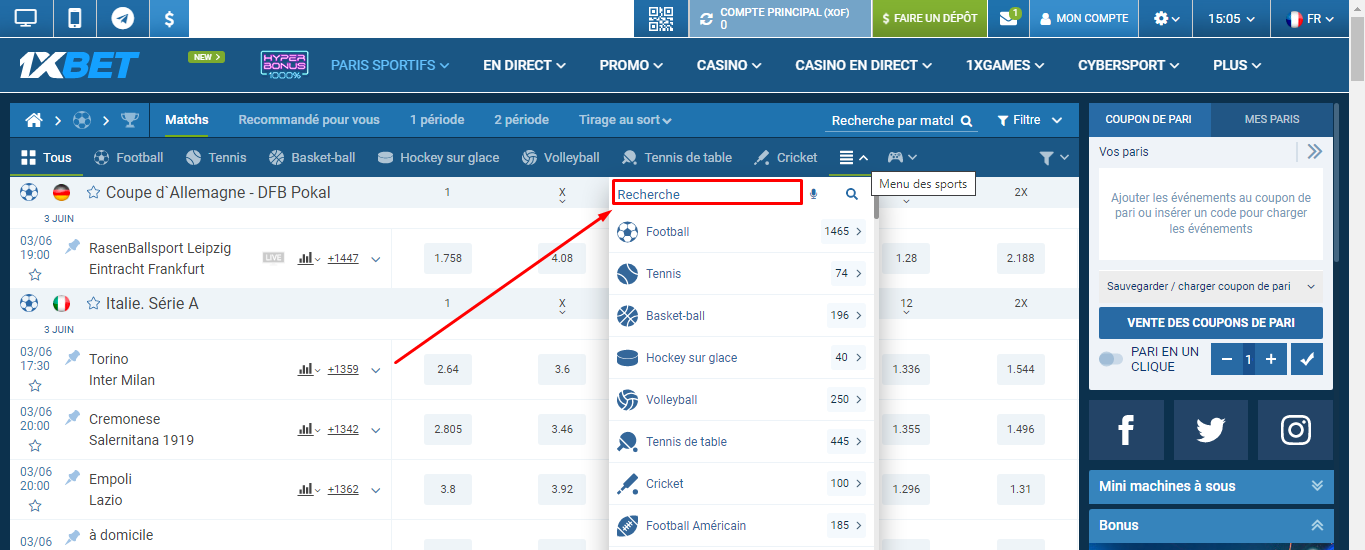The image size is (1365, 550).
Task: Expand the Paris Sportifs dropdown
Action: coord(390,65)
